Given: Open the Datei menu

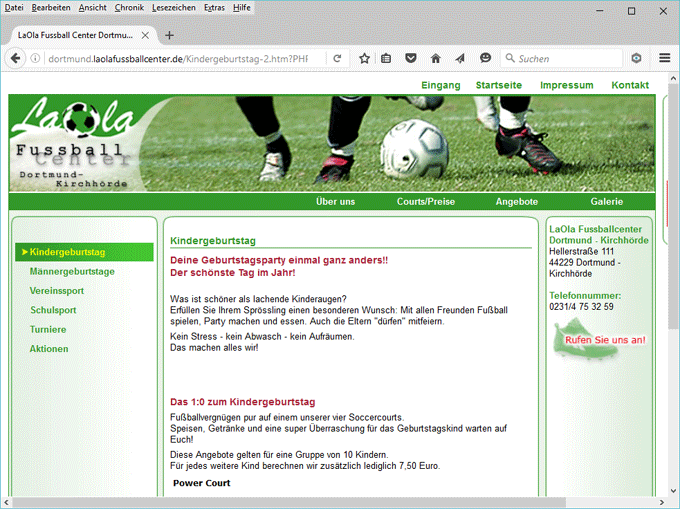Looking at the screenshot, I should click(x=14, y=7).
